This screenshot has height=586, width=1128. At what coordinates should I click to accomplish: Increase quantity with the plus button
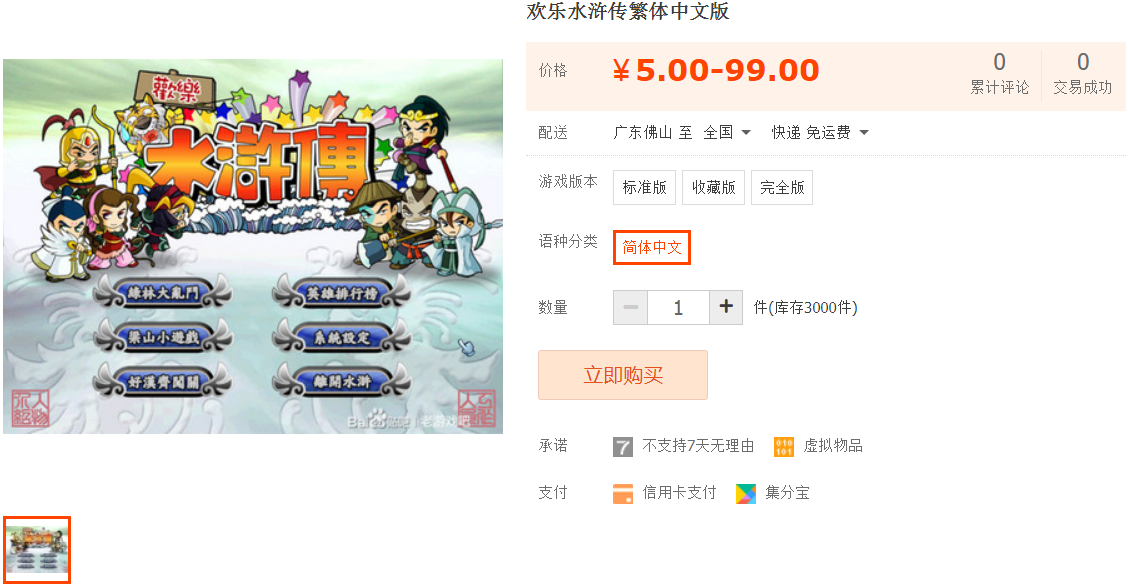(x=726, y=307)
